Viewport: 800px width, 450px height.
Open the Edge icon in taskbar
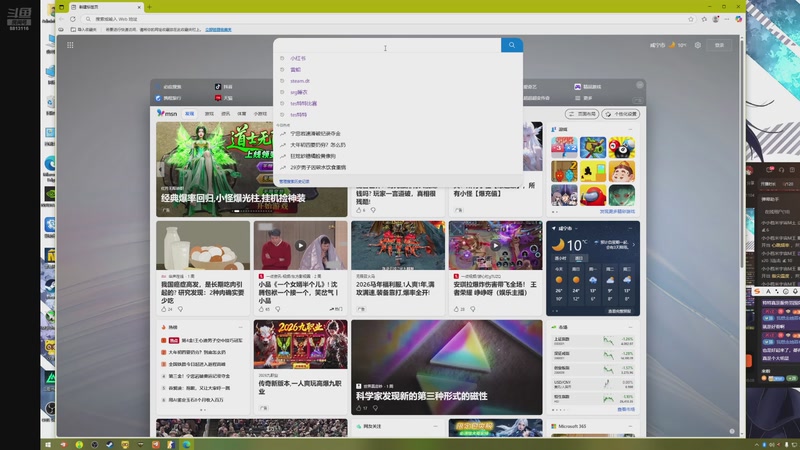coord(186,444)
